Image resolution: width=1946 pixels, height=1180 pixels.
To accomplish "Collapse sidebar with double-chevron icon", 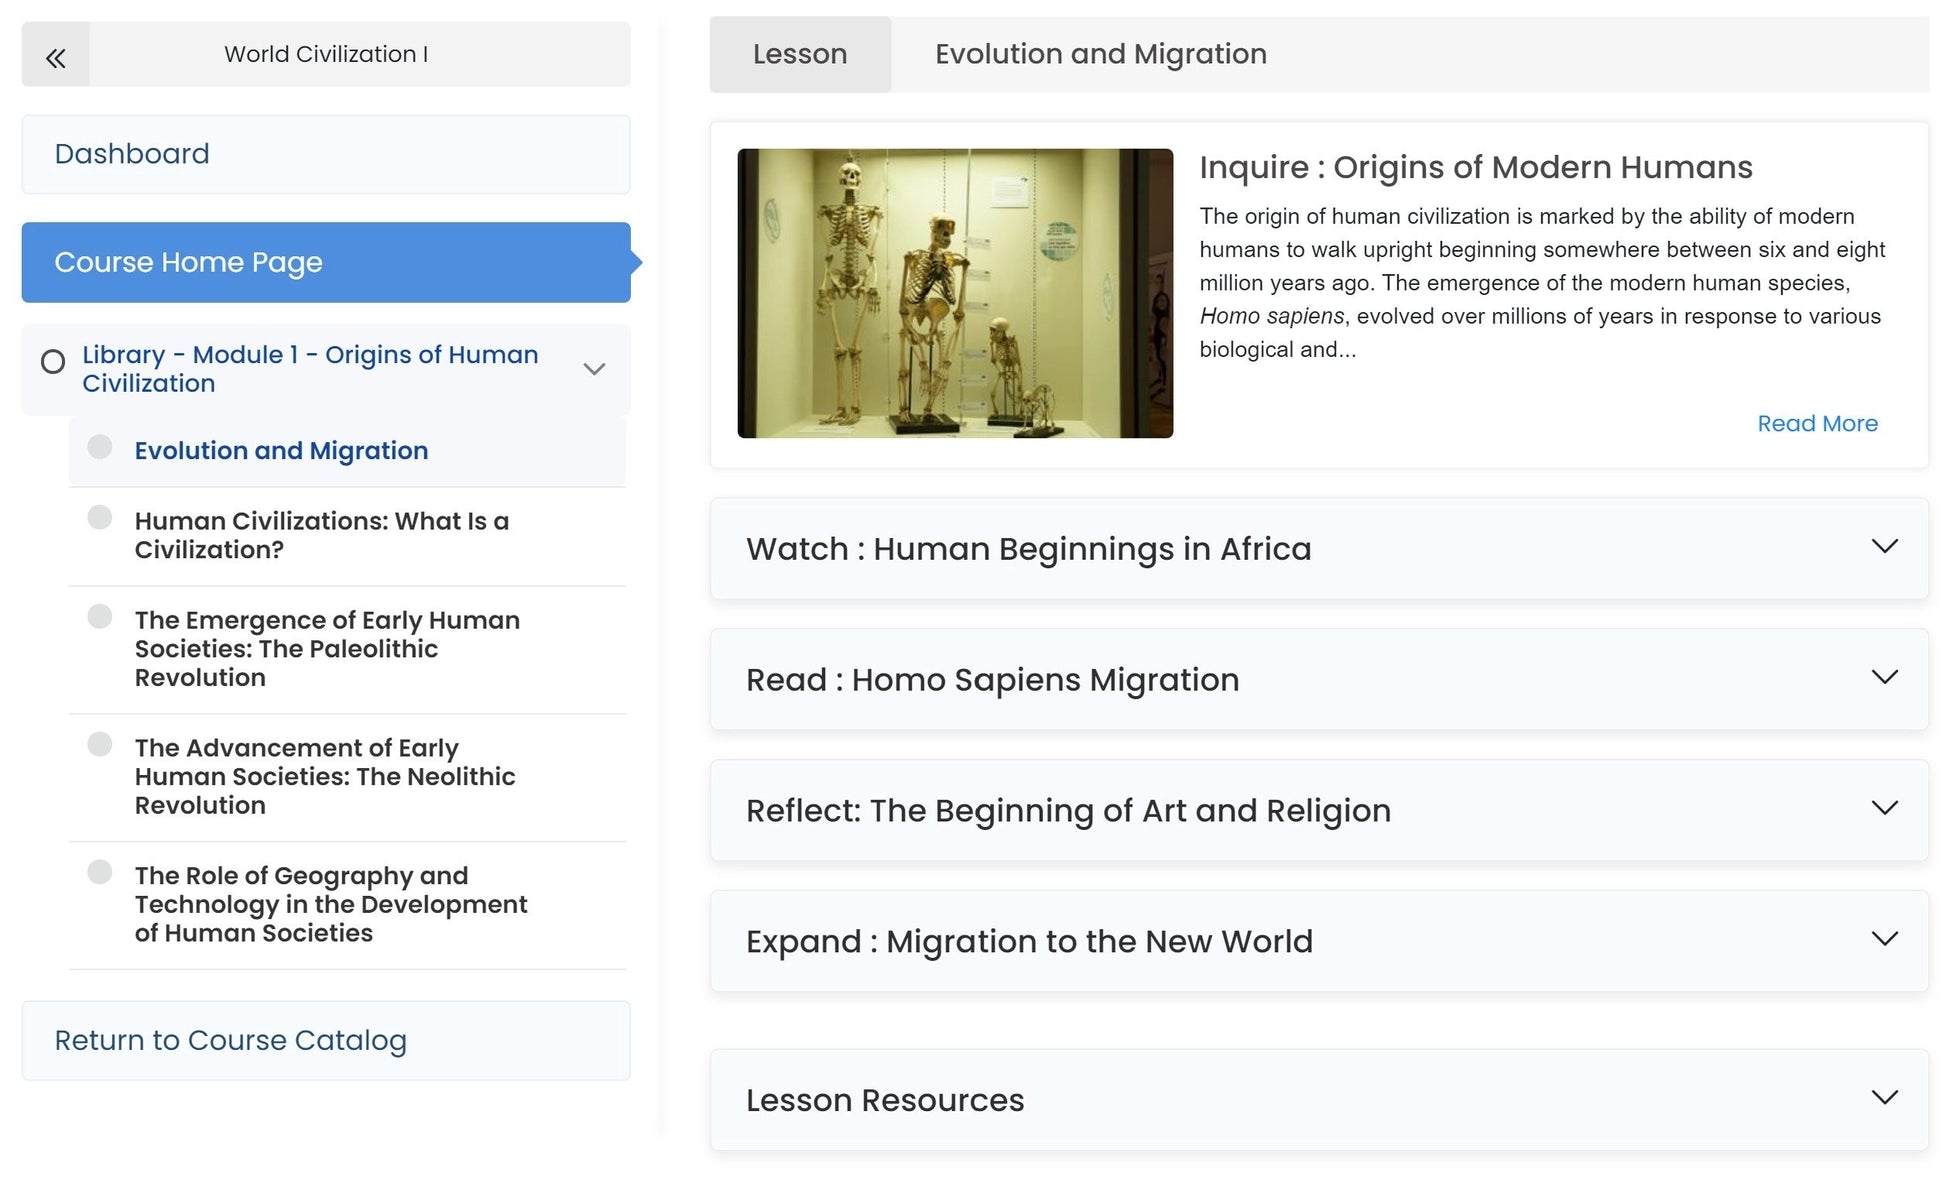I will coord(56,56).
